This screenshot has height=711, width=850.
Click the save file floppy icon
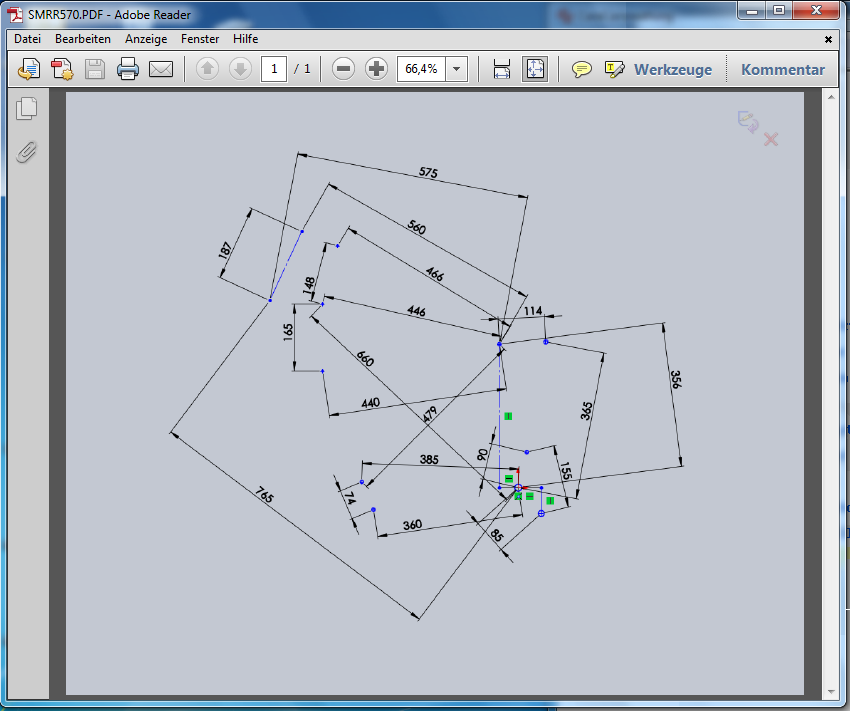(95, 69)
